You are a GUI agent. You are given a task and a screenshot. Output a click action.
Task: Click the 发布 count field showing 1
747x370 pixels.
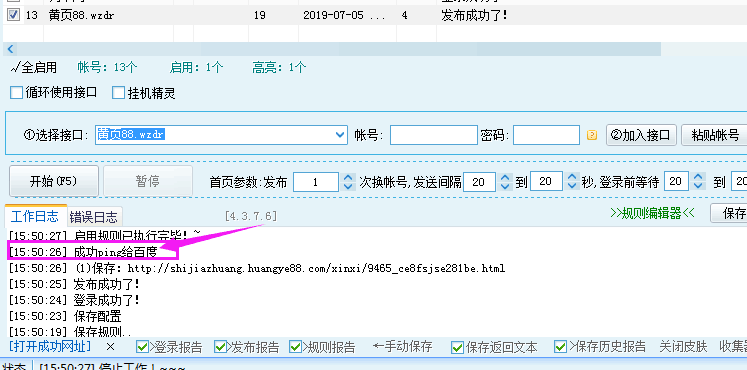tap(315, 182)
